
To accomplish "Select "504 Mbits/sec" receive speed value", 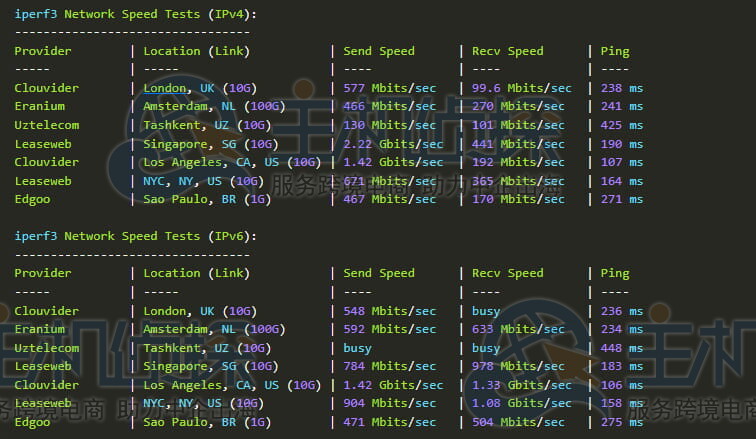I will tap(518, 422).
